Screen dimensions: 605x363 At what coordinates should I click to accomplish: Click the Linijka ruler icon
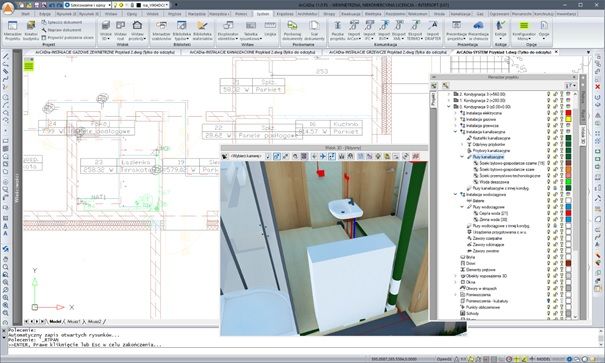click(270, 29)
